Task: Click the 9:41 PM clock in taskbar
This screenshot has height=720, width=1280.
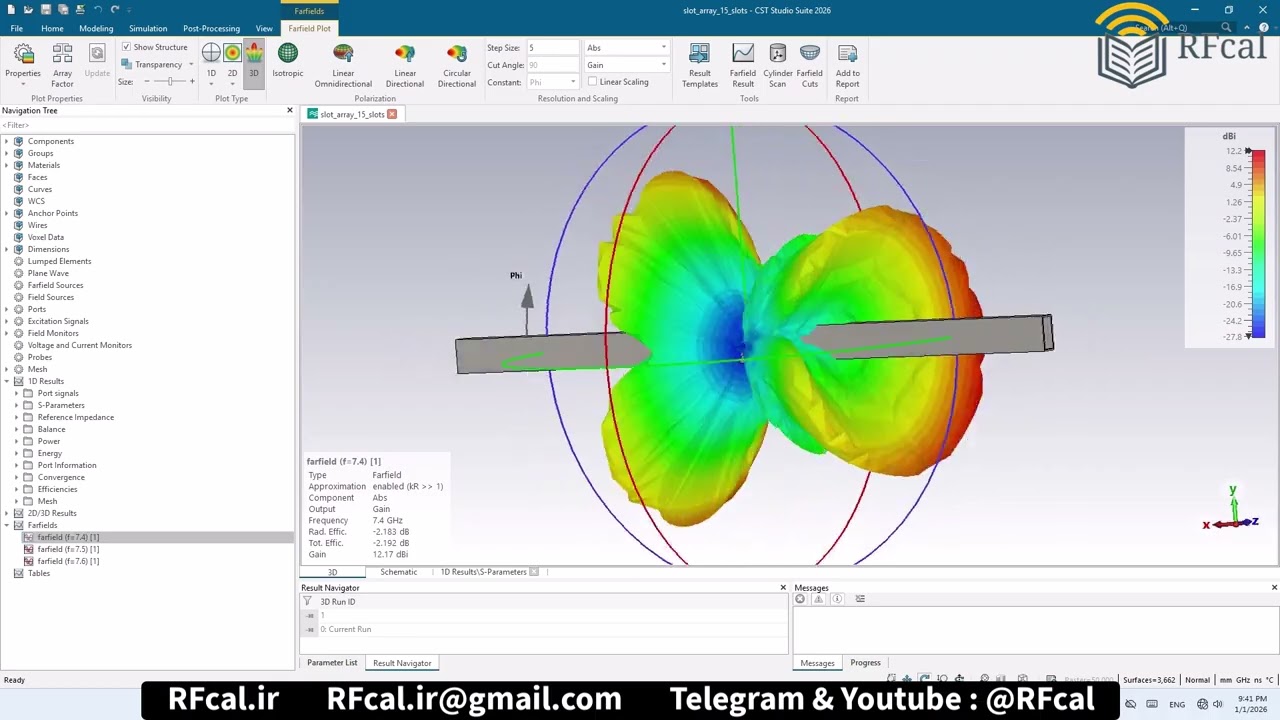Action: point(1253,699)
